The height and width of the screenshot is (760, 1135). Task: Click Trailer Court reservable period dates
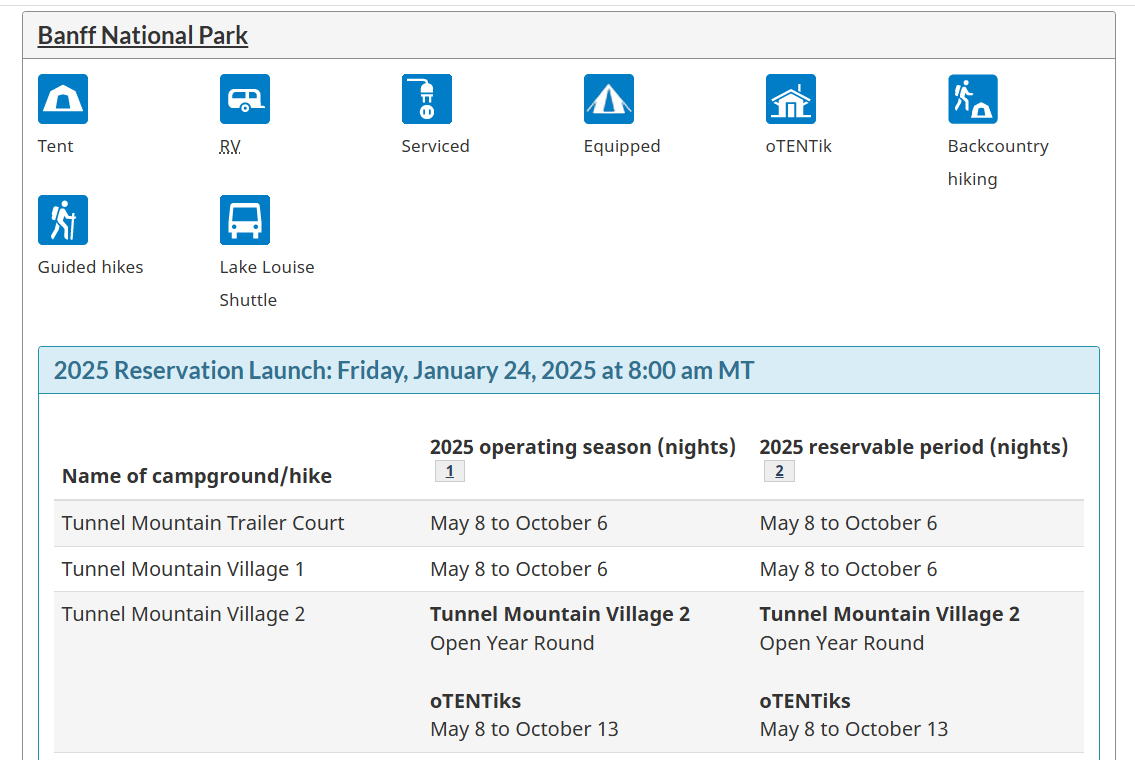tap(848, 523)
